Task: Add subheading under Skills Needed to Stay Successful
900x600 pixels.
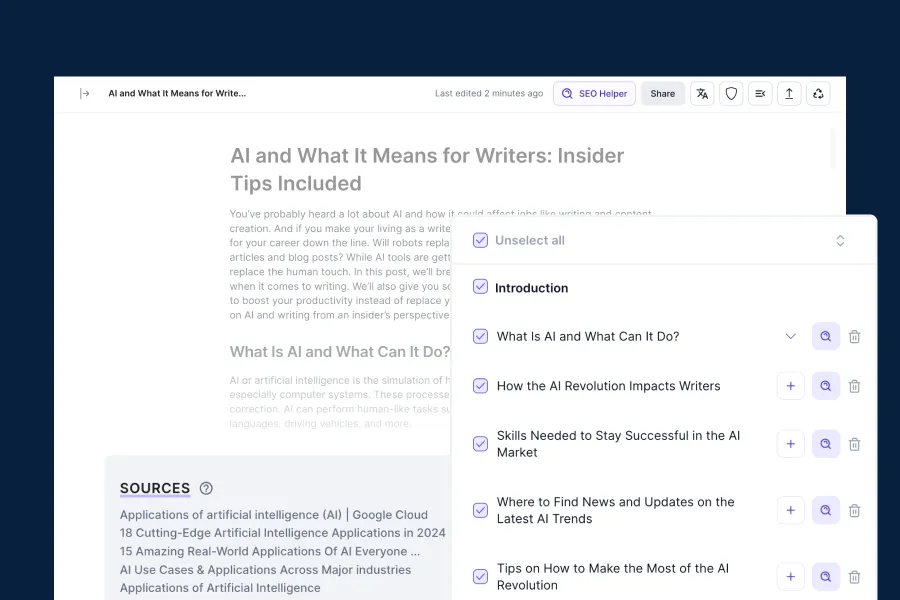Action: click(x=790, y=444)
